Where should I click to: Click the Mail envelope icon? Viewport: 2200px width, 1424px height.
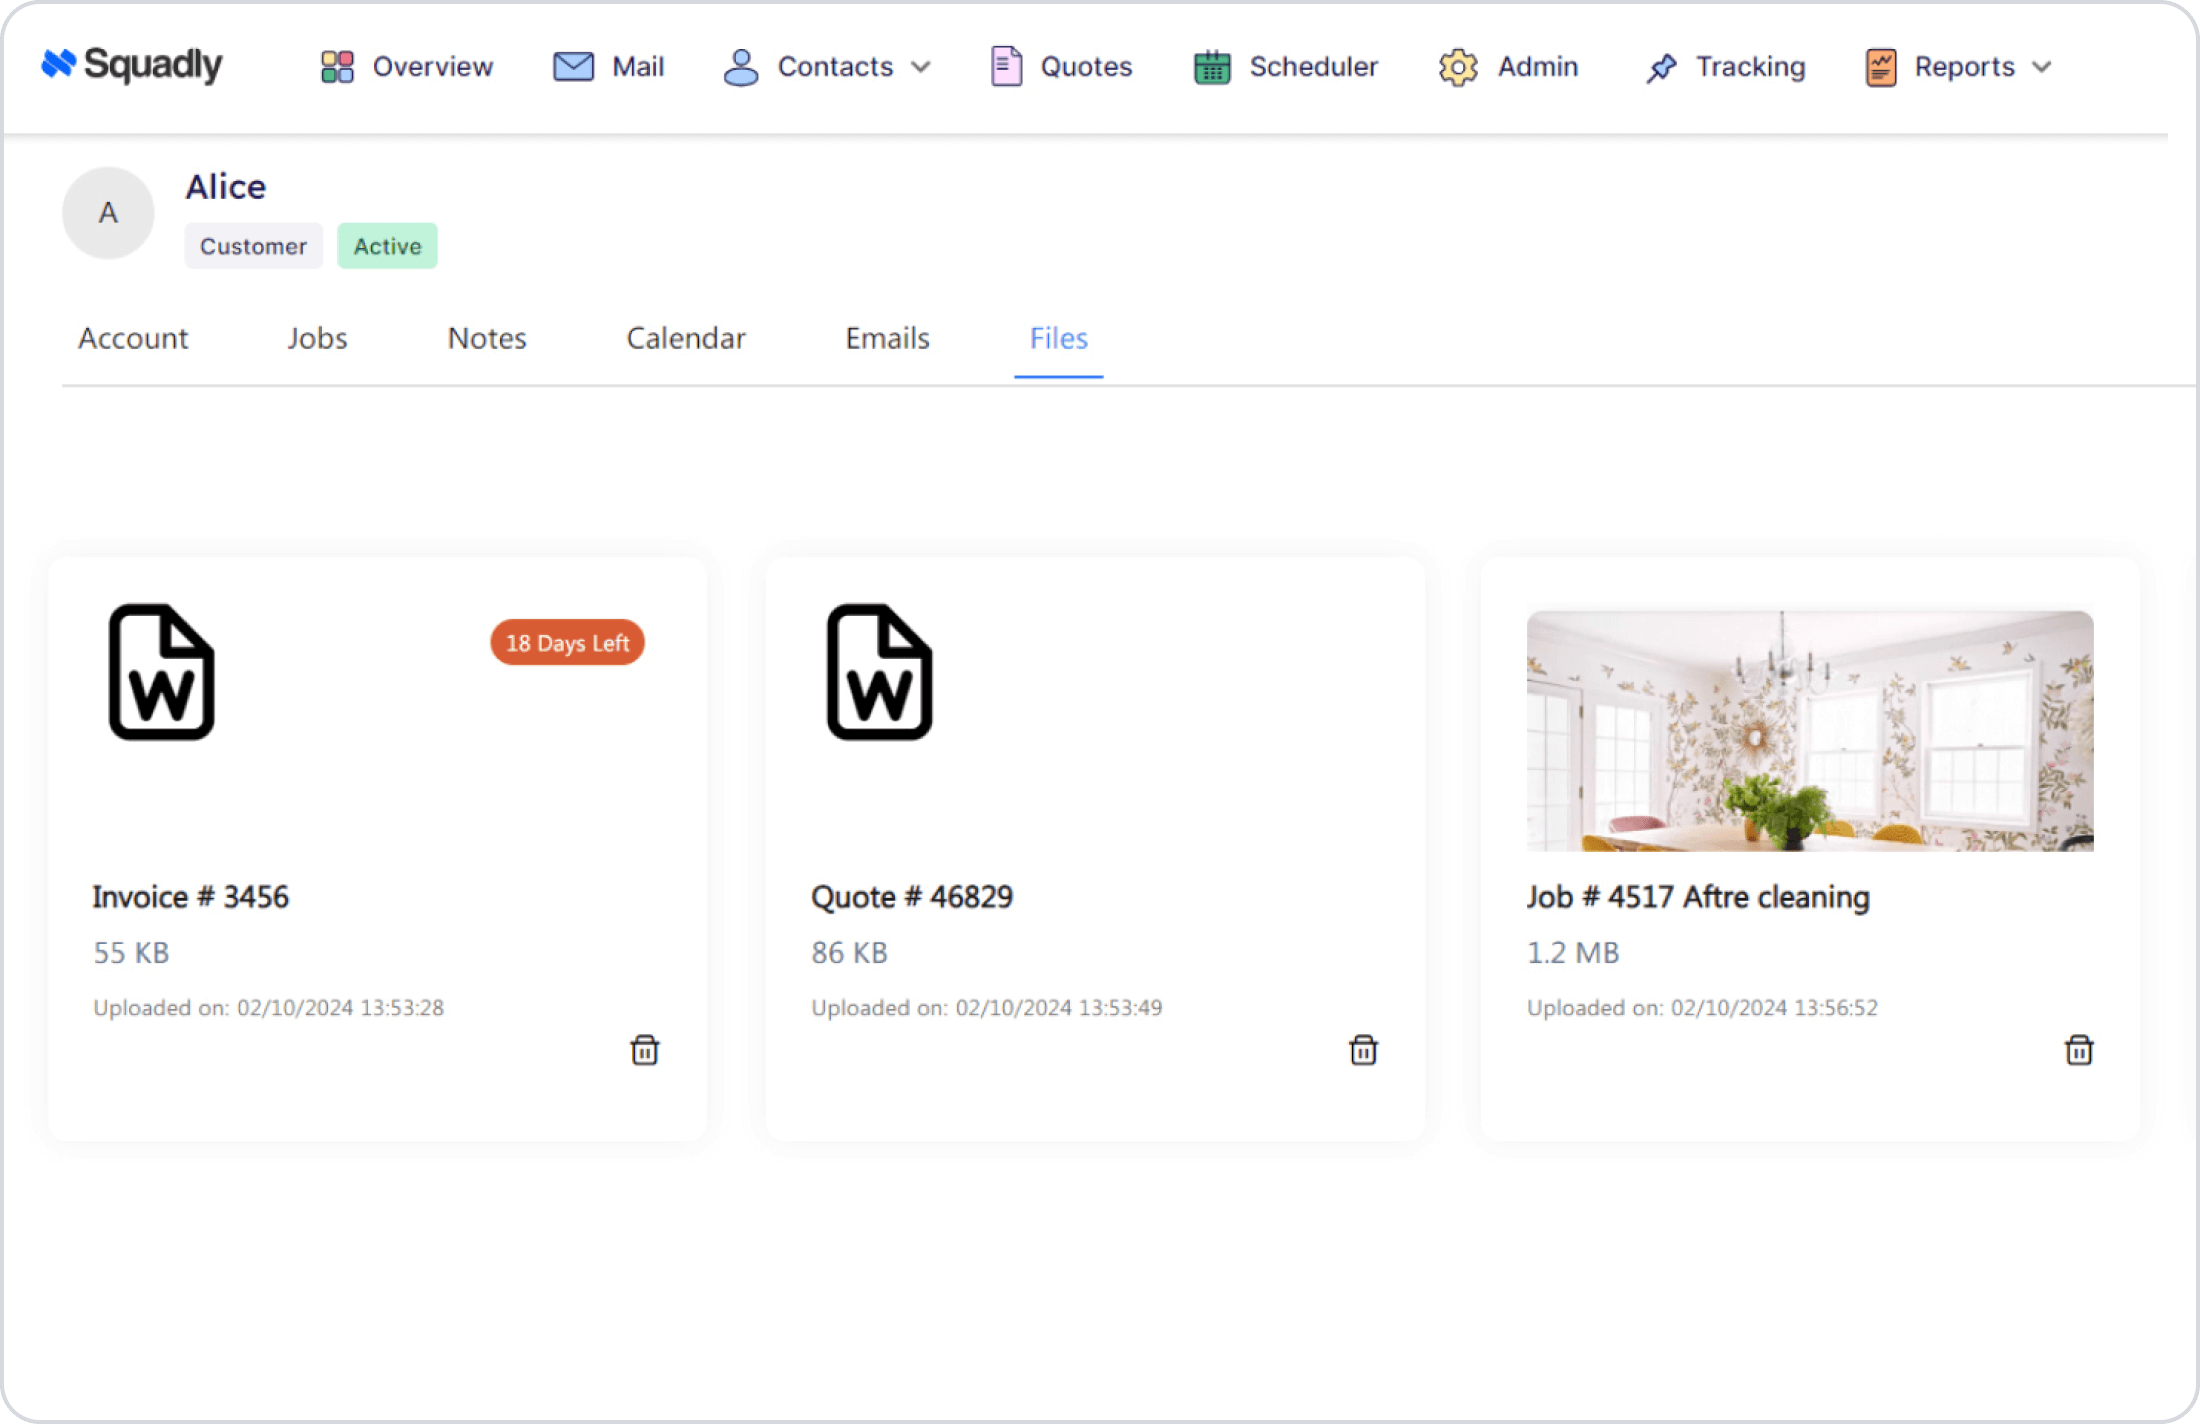click(573, 67)
